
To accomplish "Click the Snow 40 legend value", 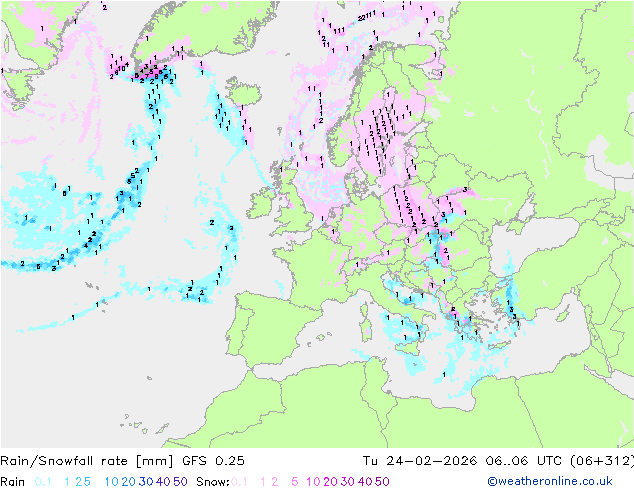I will pos(365,482).
